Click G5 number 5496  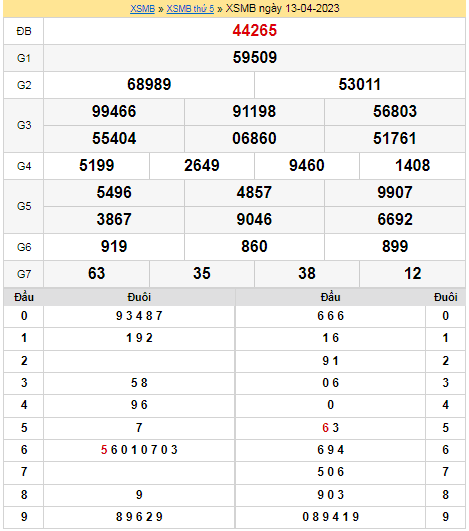(114, 192)
